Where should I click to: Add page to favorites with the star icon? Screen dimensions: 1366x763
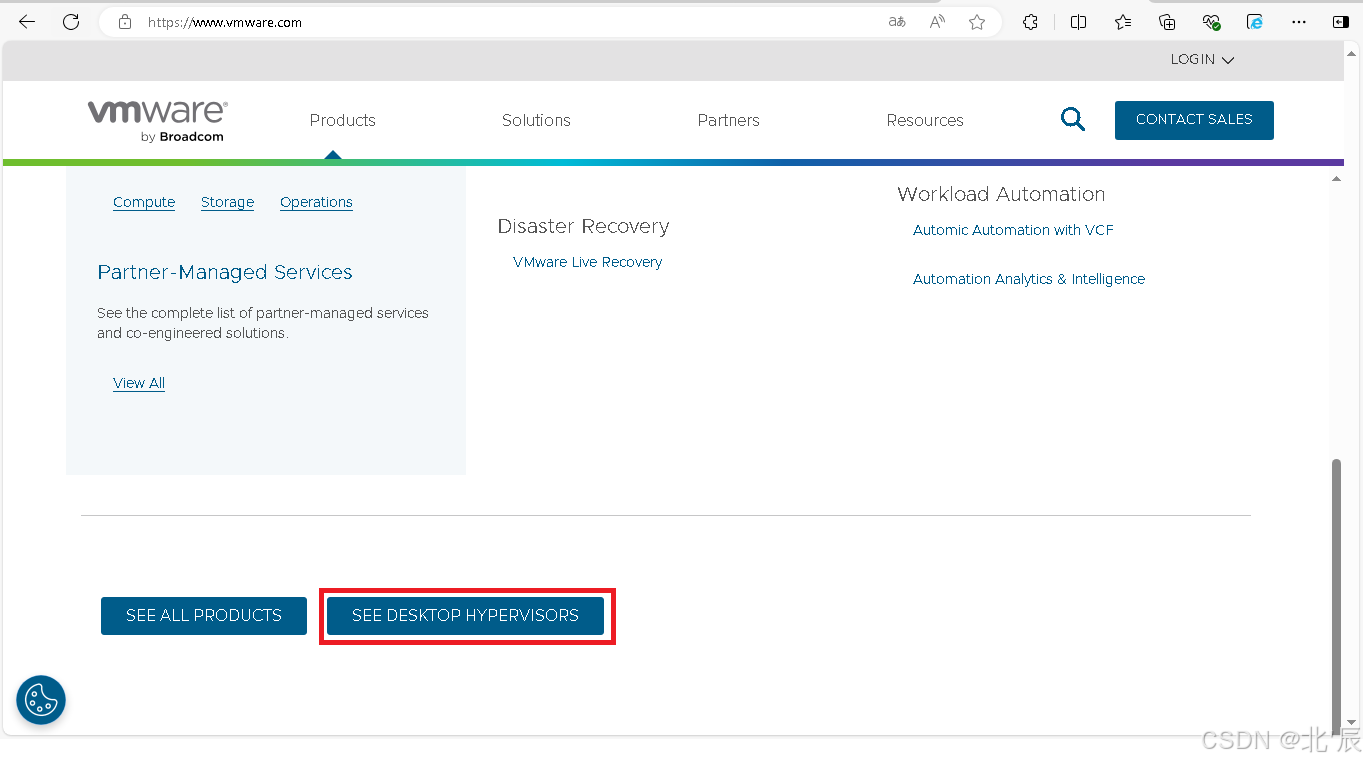tap(977, 22)
